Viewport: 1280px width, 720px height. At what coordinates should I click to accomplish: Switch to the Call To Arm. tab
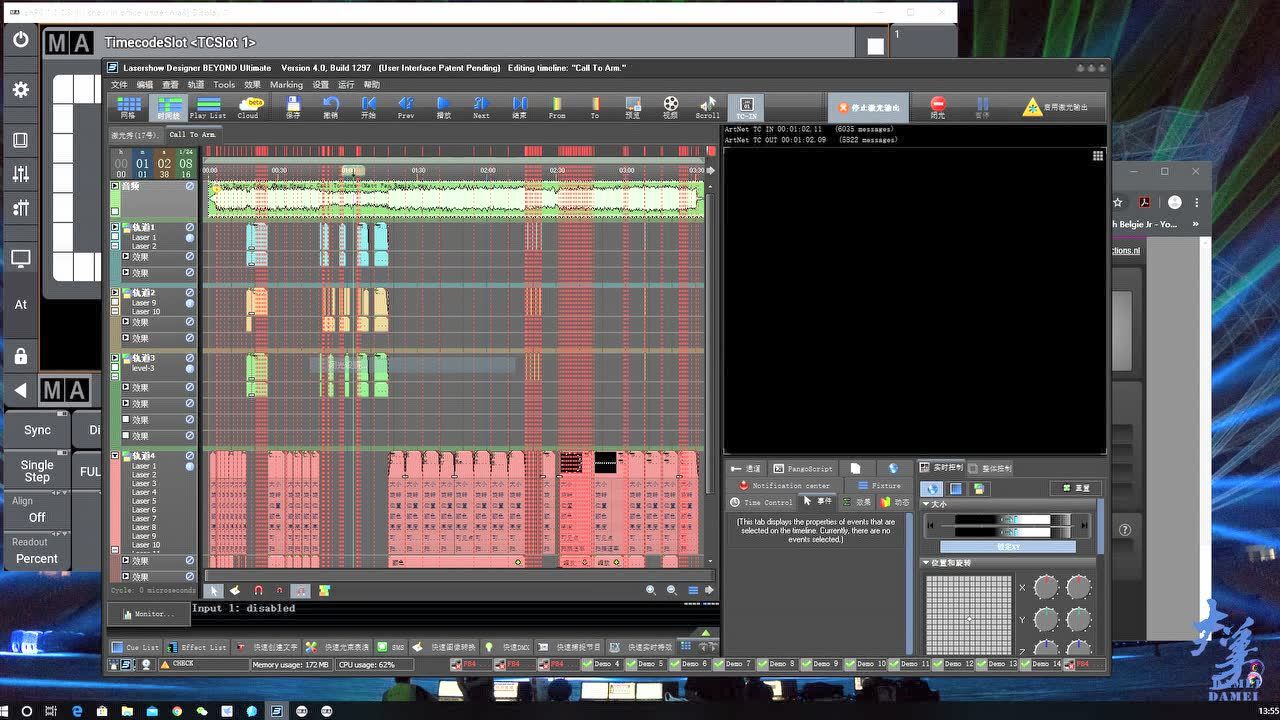coord(192,134)
